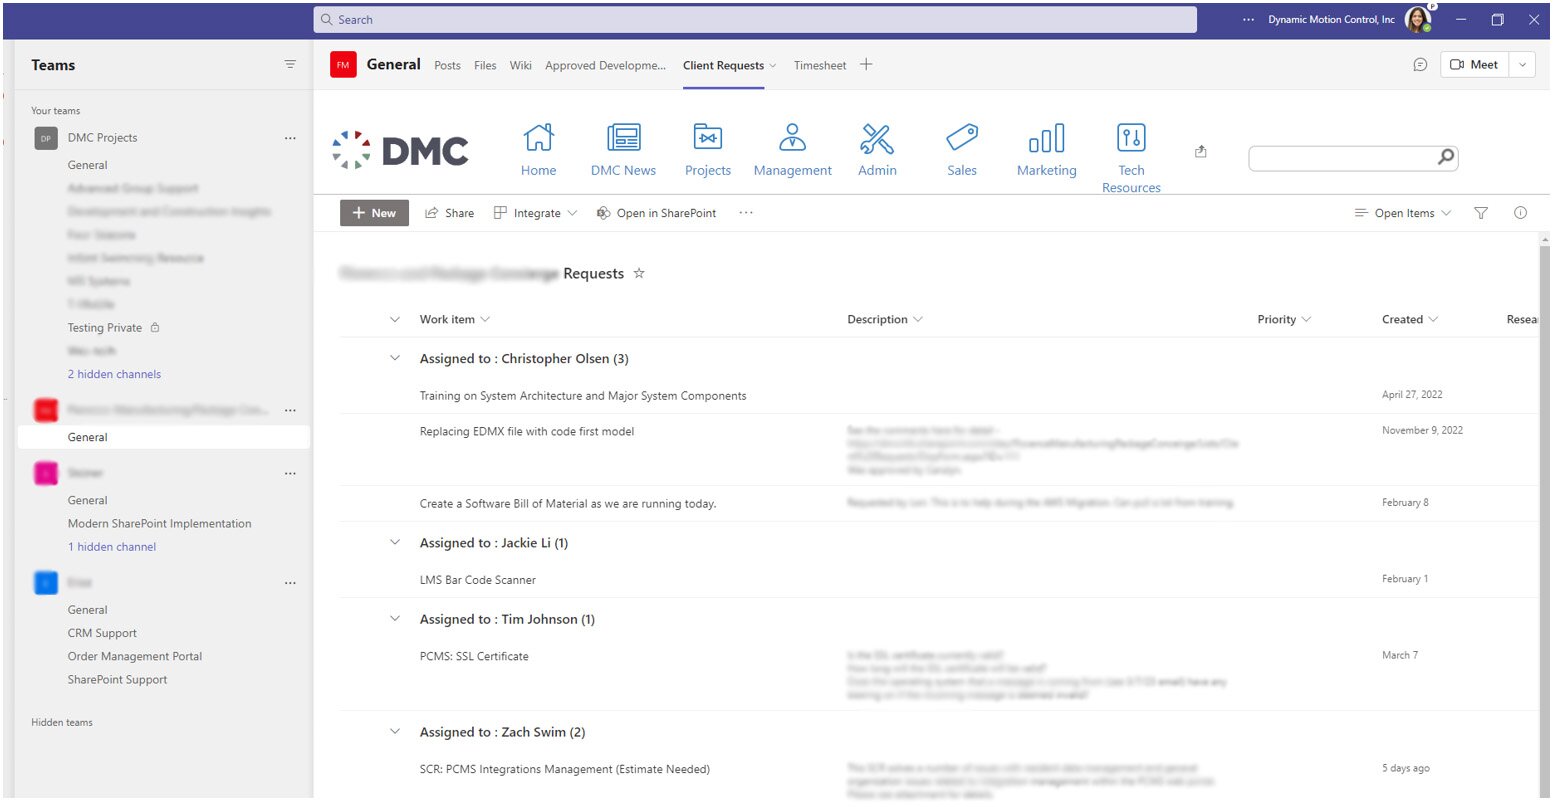Collapse the Jackie Li group
The width and height of the screenshot is (1560, 807).
[395, 542]
